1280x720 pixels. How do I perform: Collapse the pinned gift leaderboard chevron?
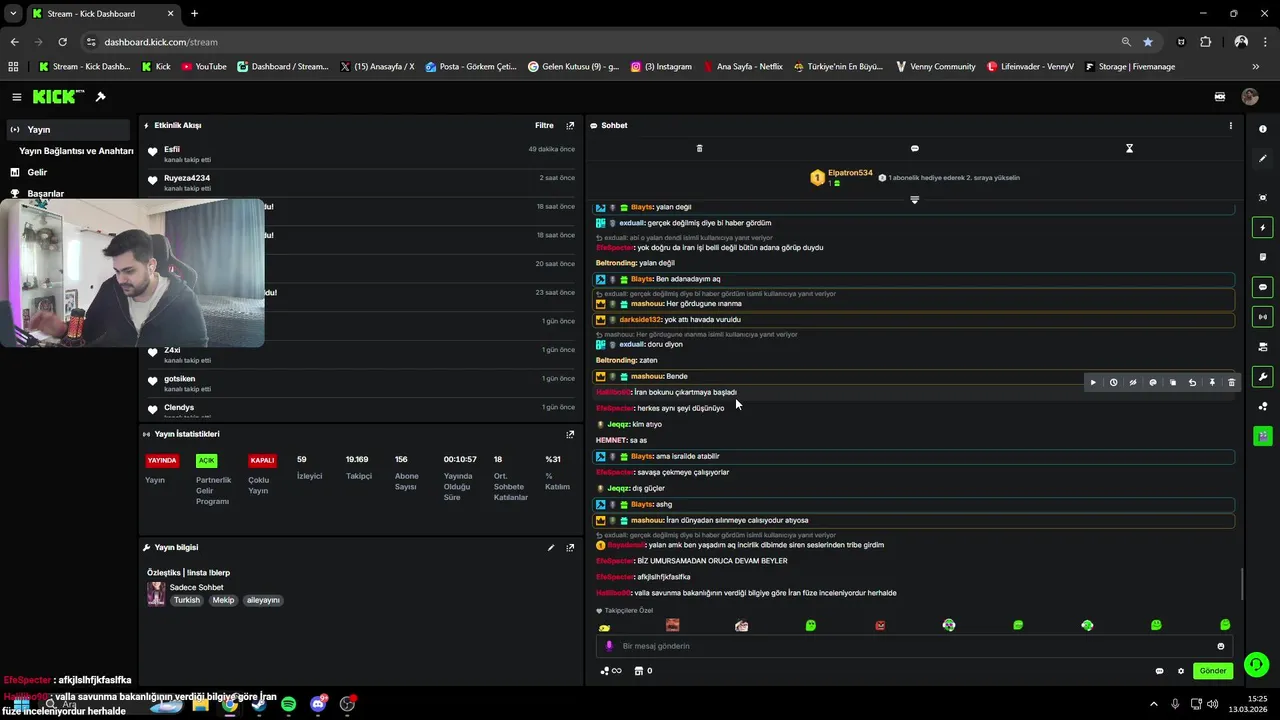click(914, 200)
